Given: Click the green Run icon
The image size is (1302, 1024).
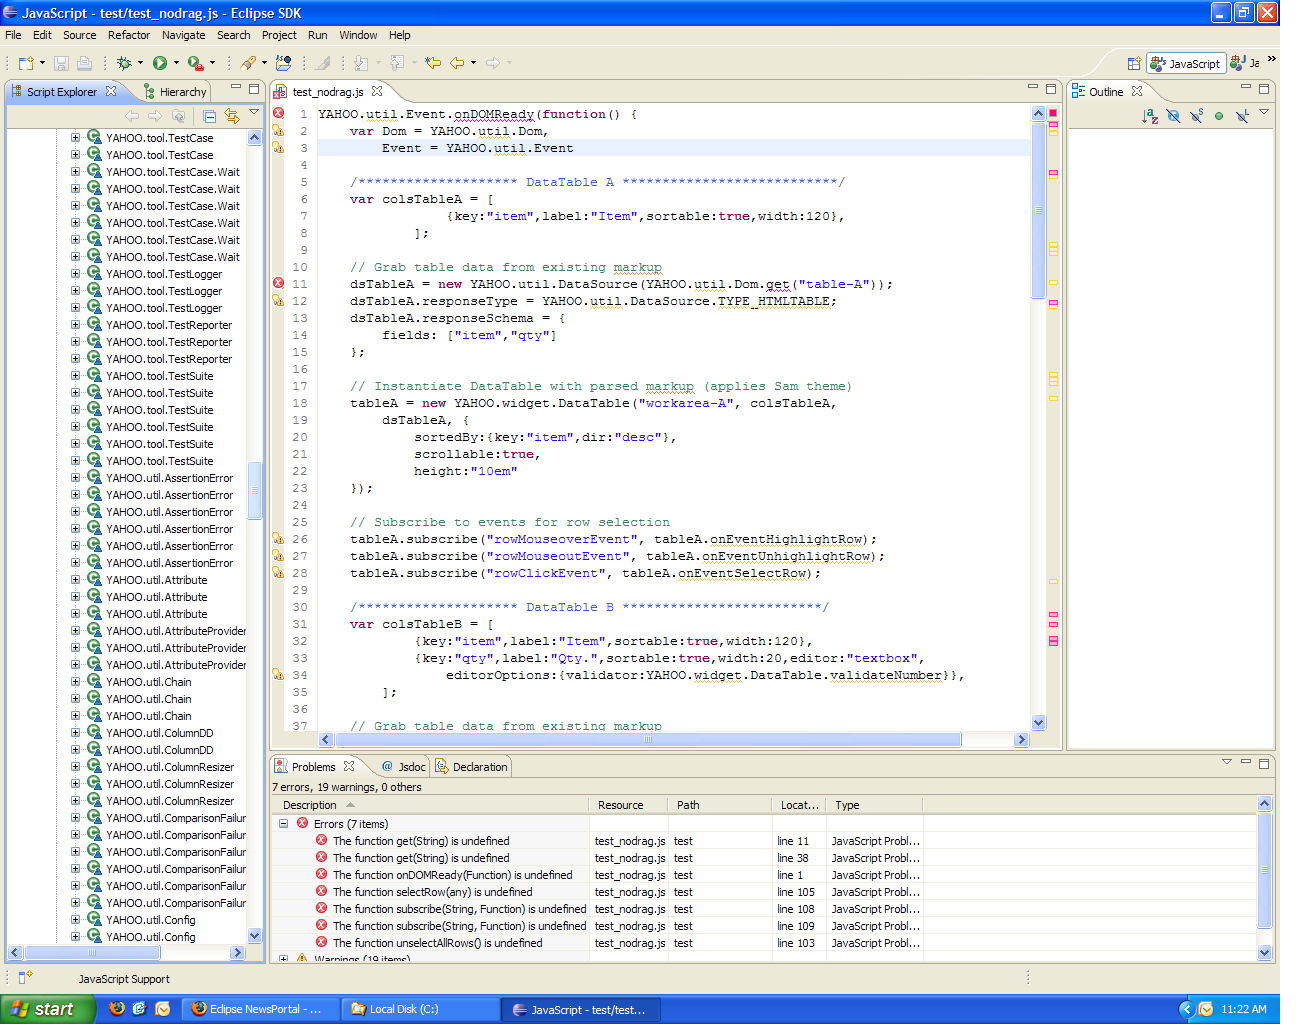Looking at the screenshot, I should 159,63.
